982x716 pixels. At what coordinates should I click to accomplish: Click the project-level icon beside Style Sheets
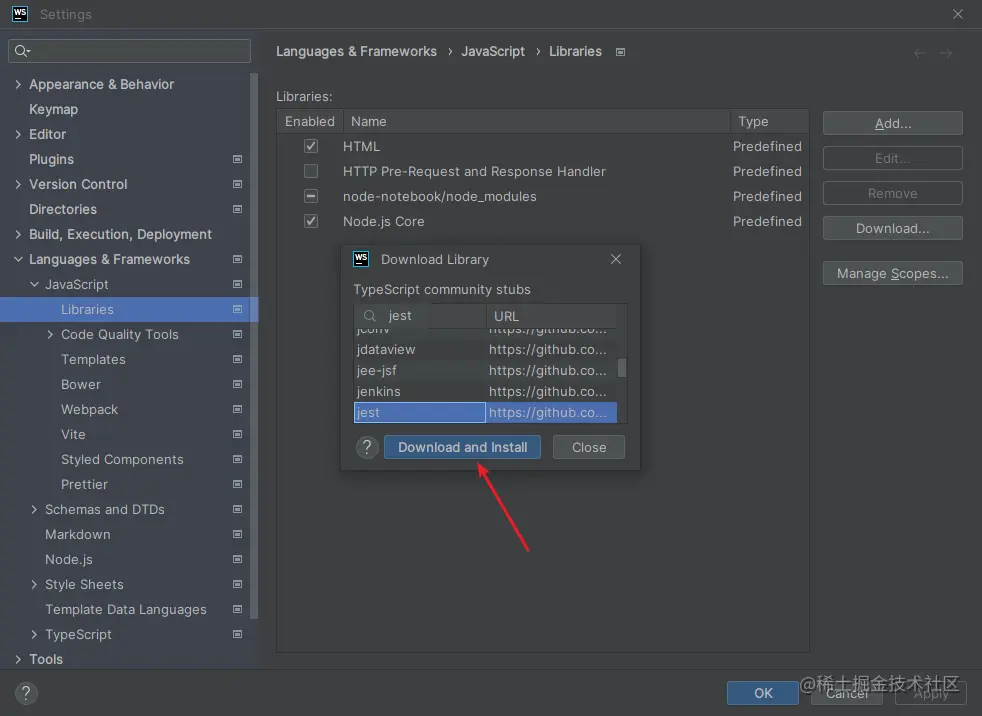tap(237, 584)
